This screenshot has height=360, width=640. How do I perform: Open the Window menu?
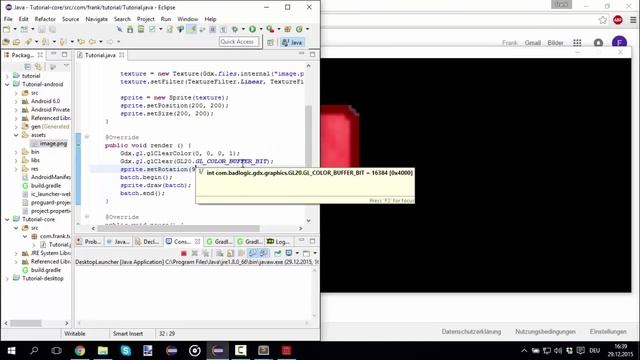point(187,19)
